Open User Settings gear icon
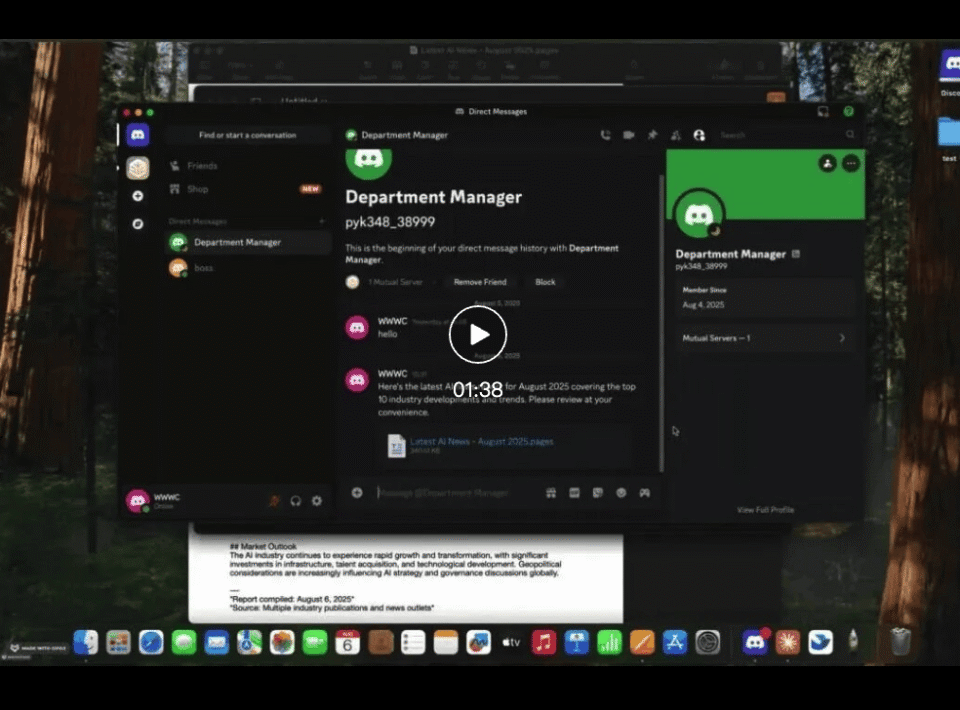This screenshot has width=960, height=710. pyautogui.click(x=317, y=501)
